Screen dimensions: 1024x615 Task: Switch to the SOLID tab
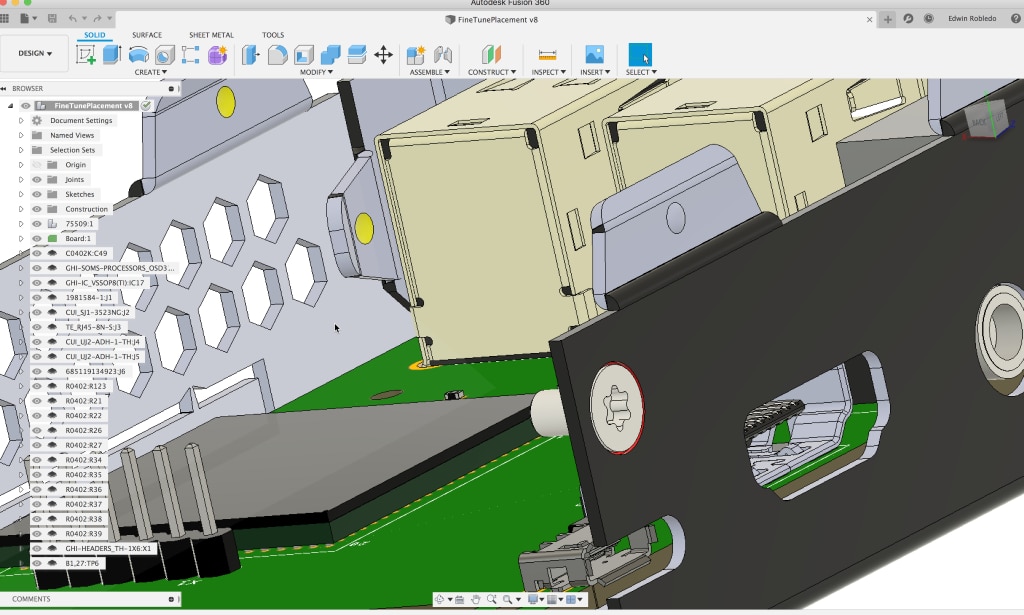[95, 35]
